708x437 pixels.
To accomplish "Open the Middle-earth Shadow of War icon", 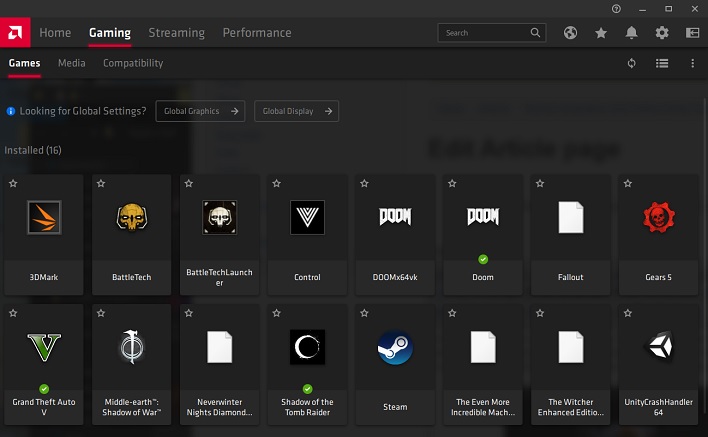I will point(132,347).
